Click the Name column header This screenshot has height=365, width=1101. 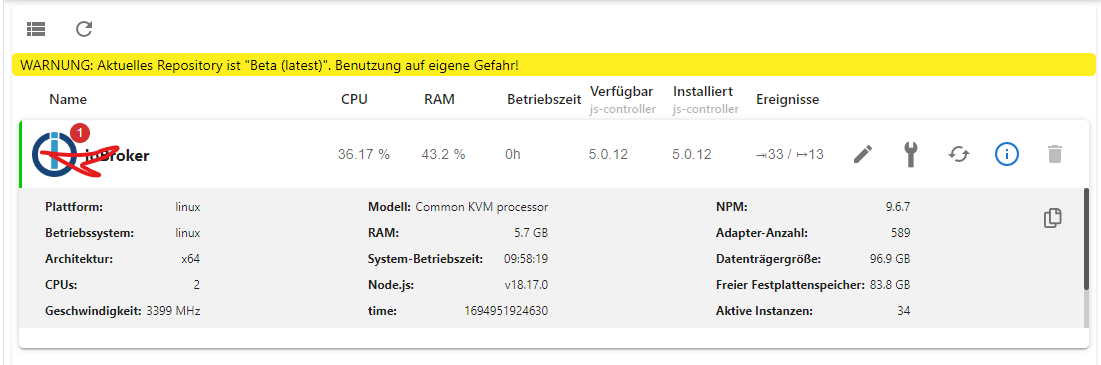pyautogui.click(x=68, y=100)
